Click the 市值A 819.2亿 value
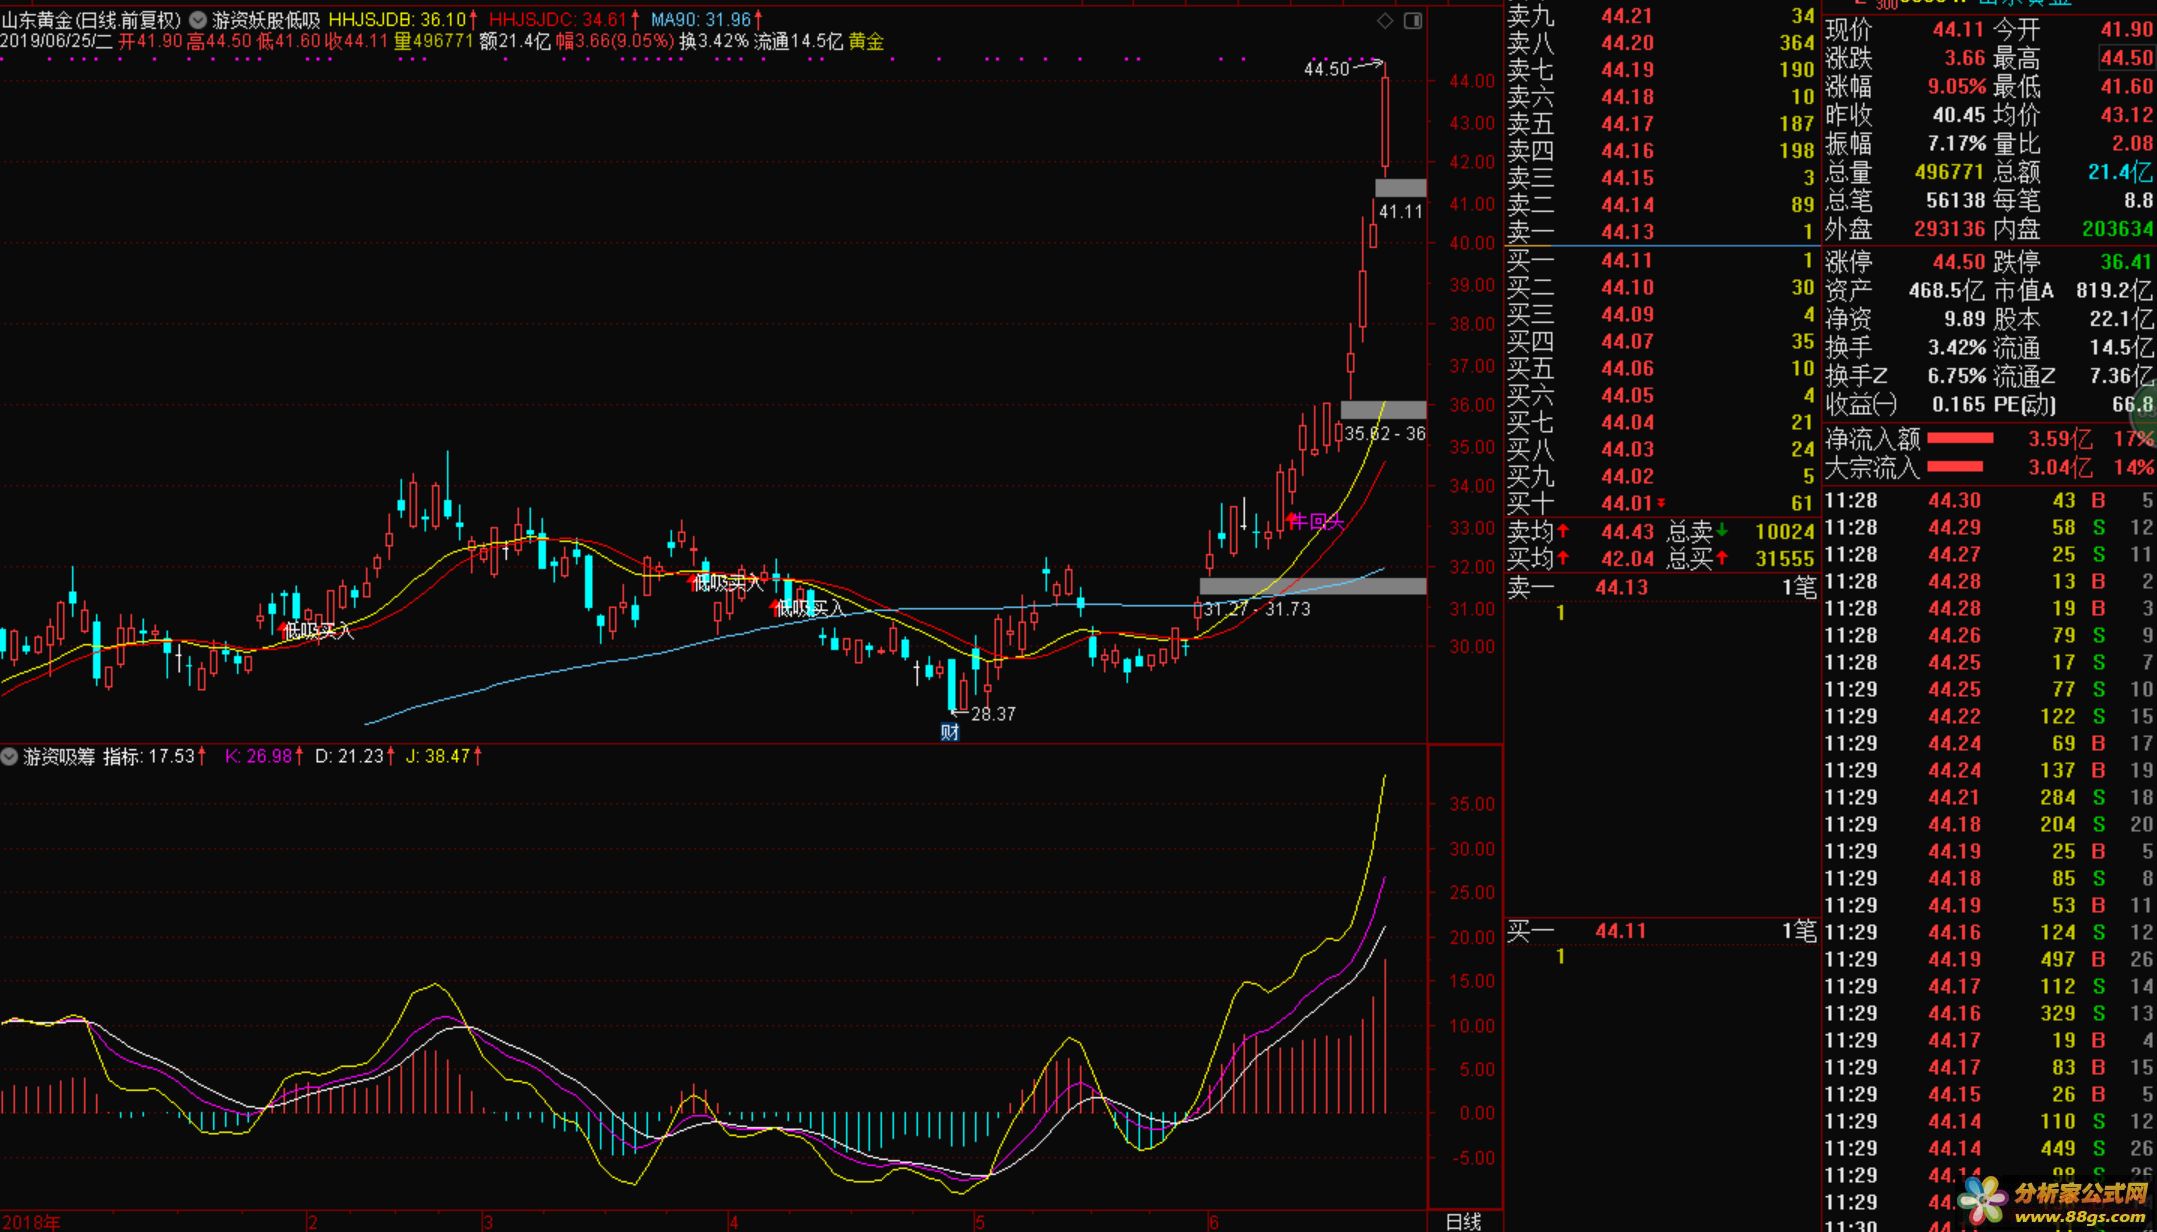The height and width of the screenshot is (1232, 2157). (2114, 291)
